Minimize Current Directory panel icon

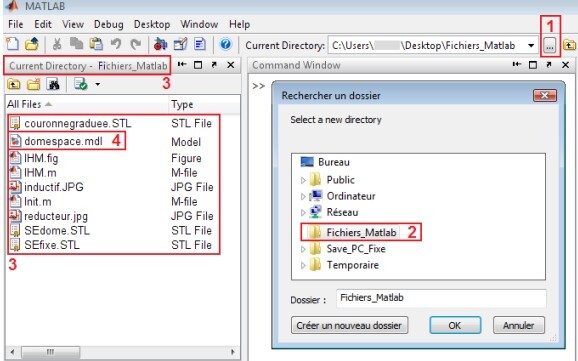[182, 65]
